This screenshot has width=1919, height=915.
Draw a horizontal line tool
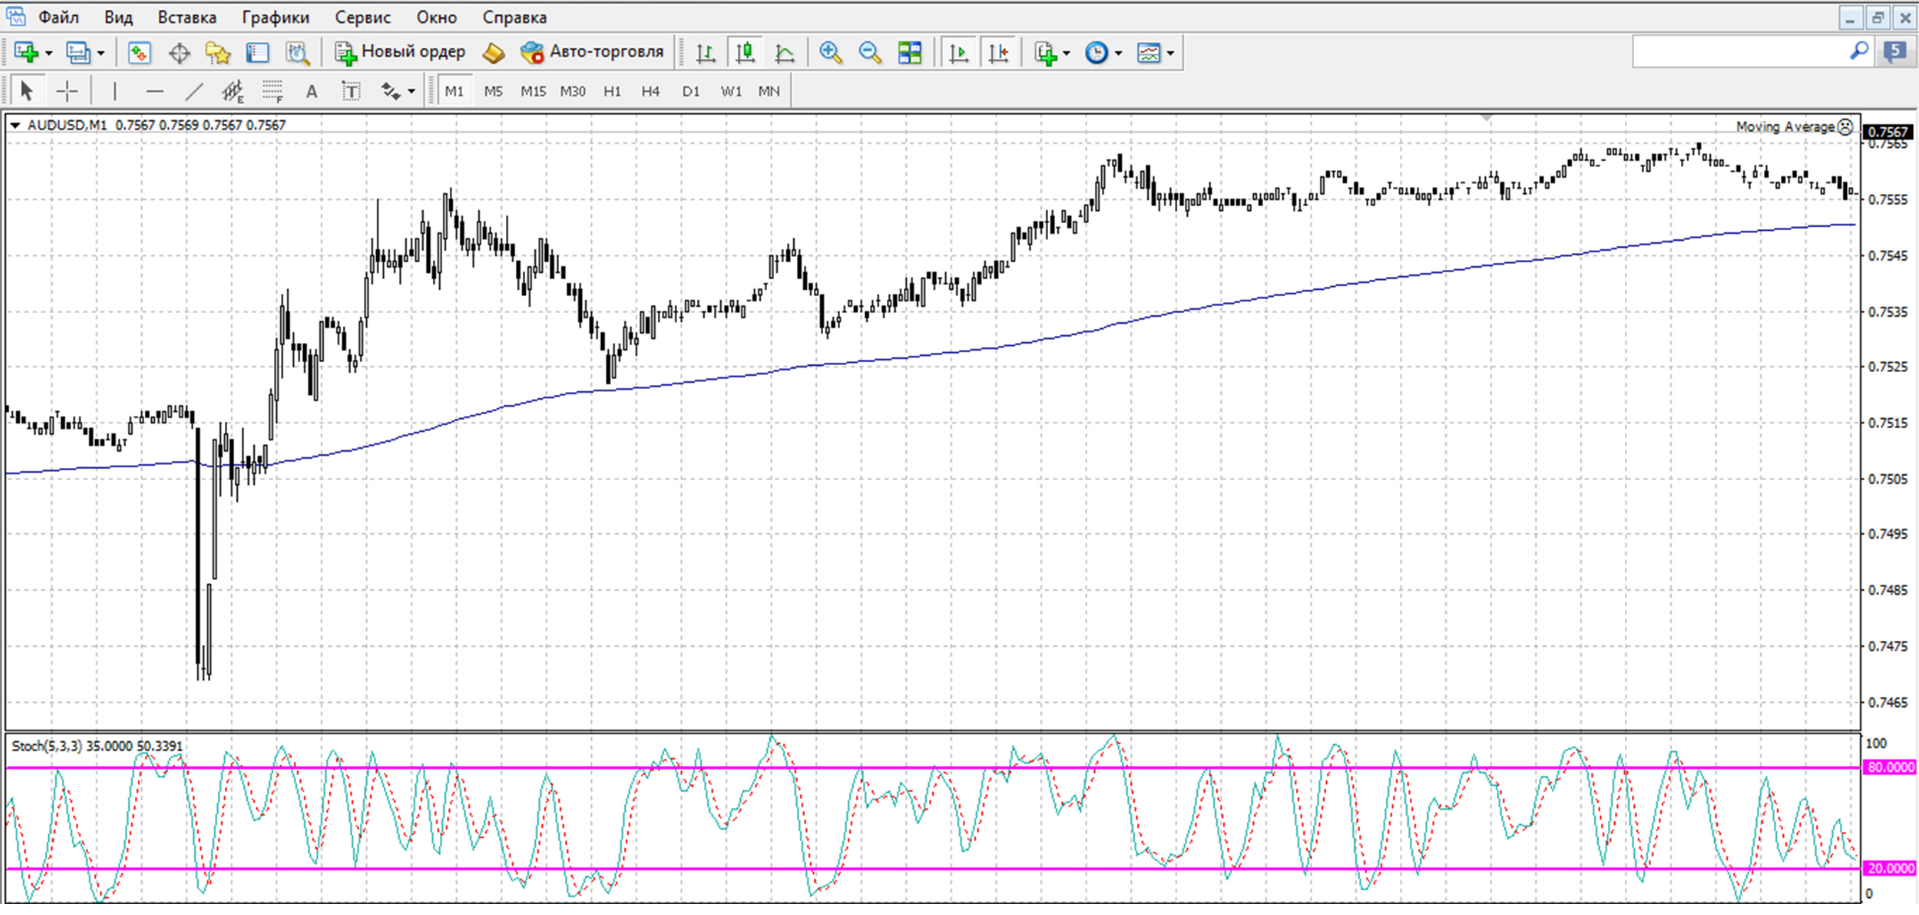[154, 91]
